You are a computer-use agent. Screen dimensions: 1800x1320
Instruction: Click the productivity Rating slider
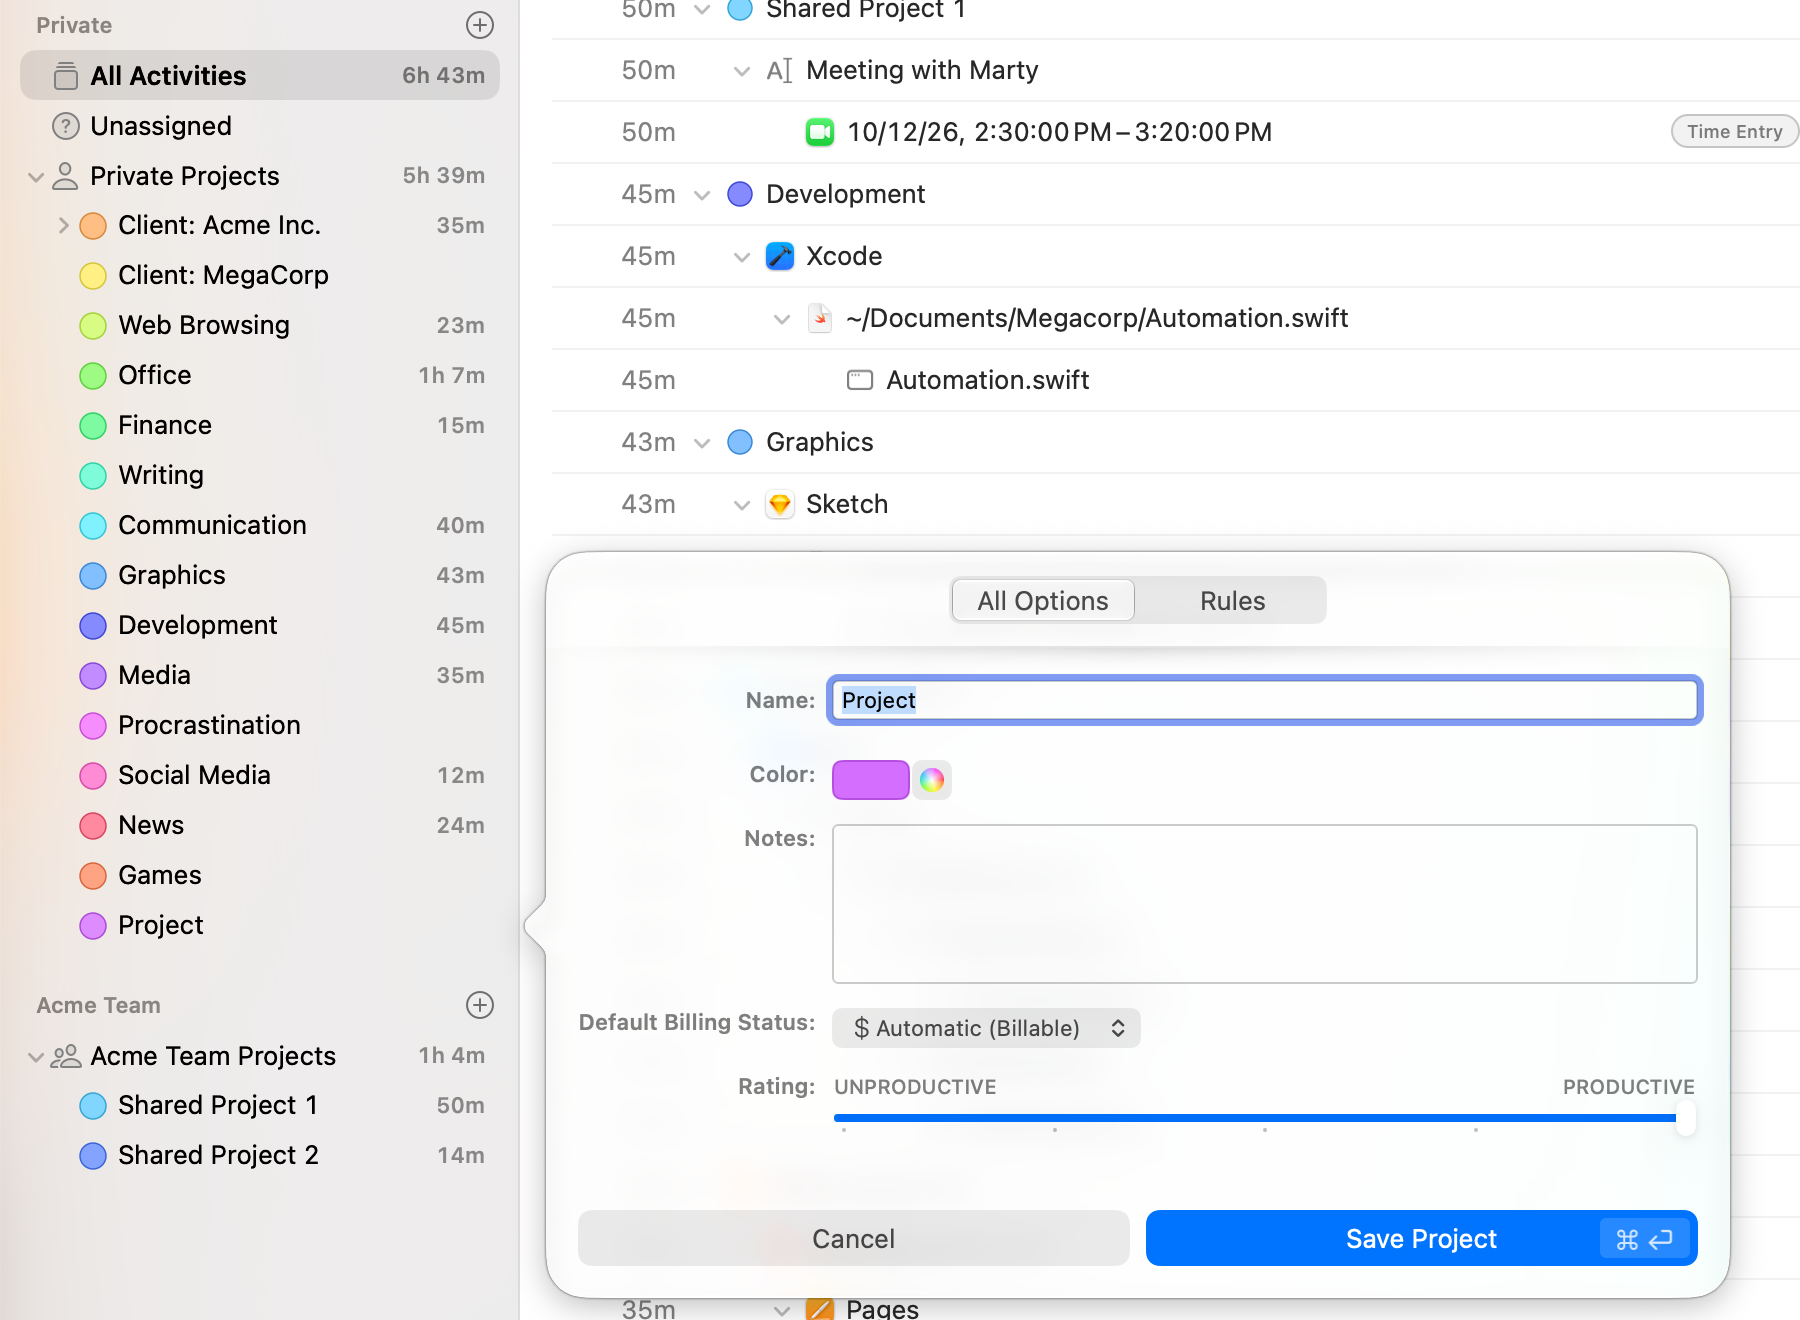1264,1118
